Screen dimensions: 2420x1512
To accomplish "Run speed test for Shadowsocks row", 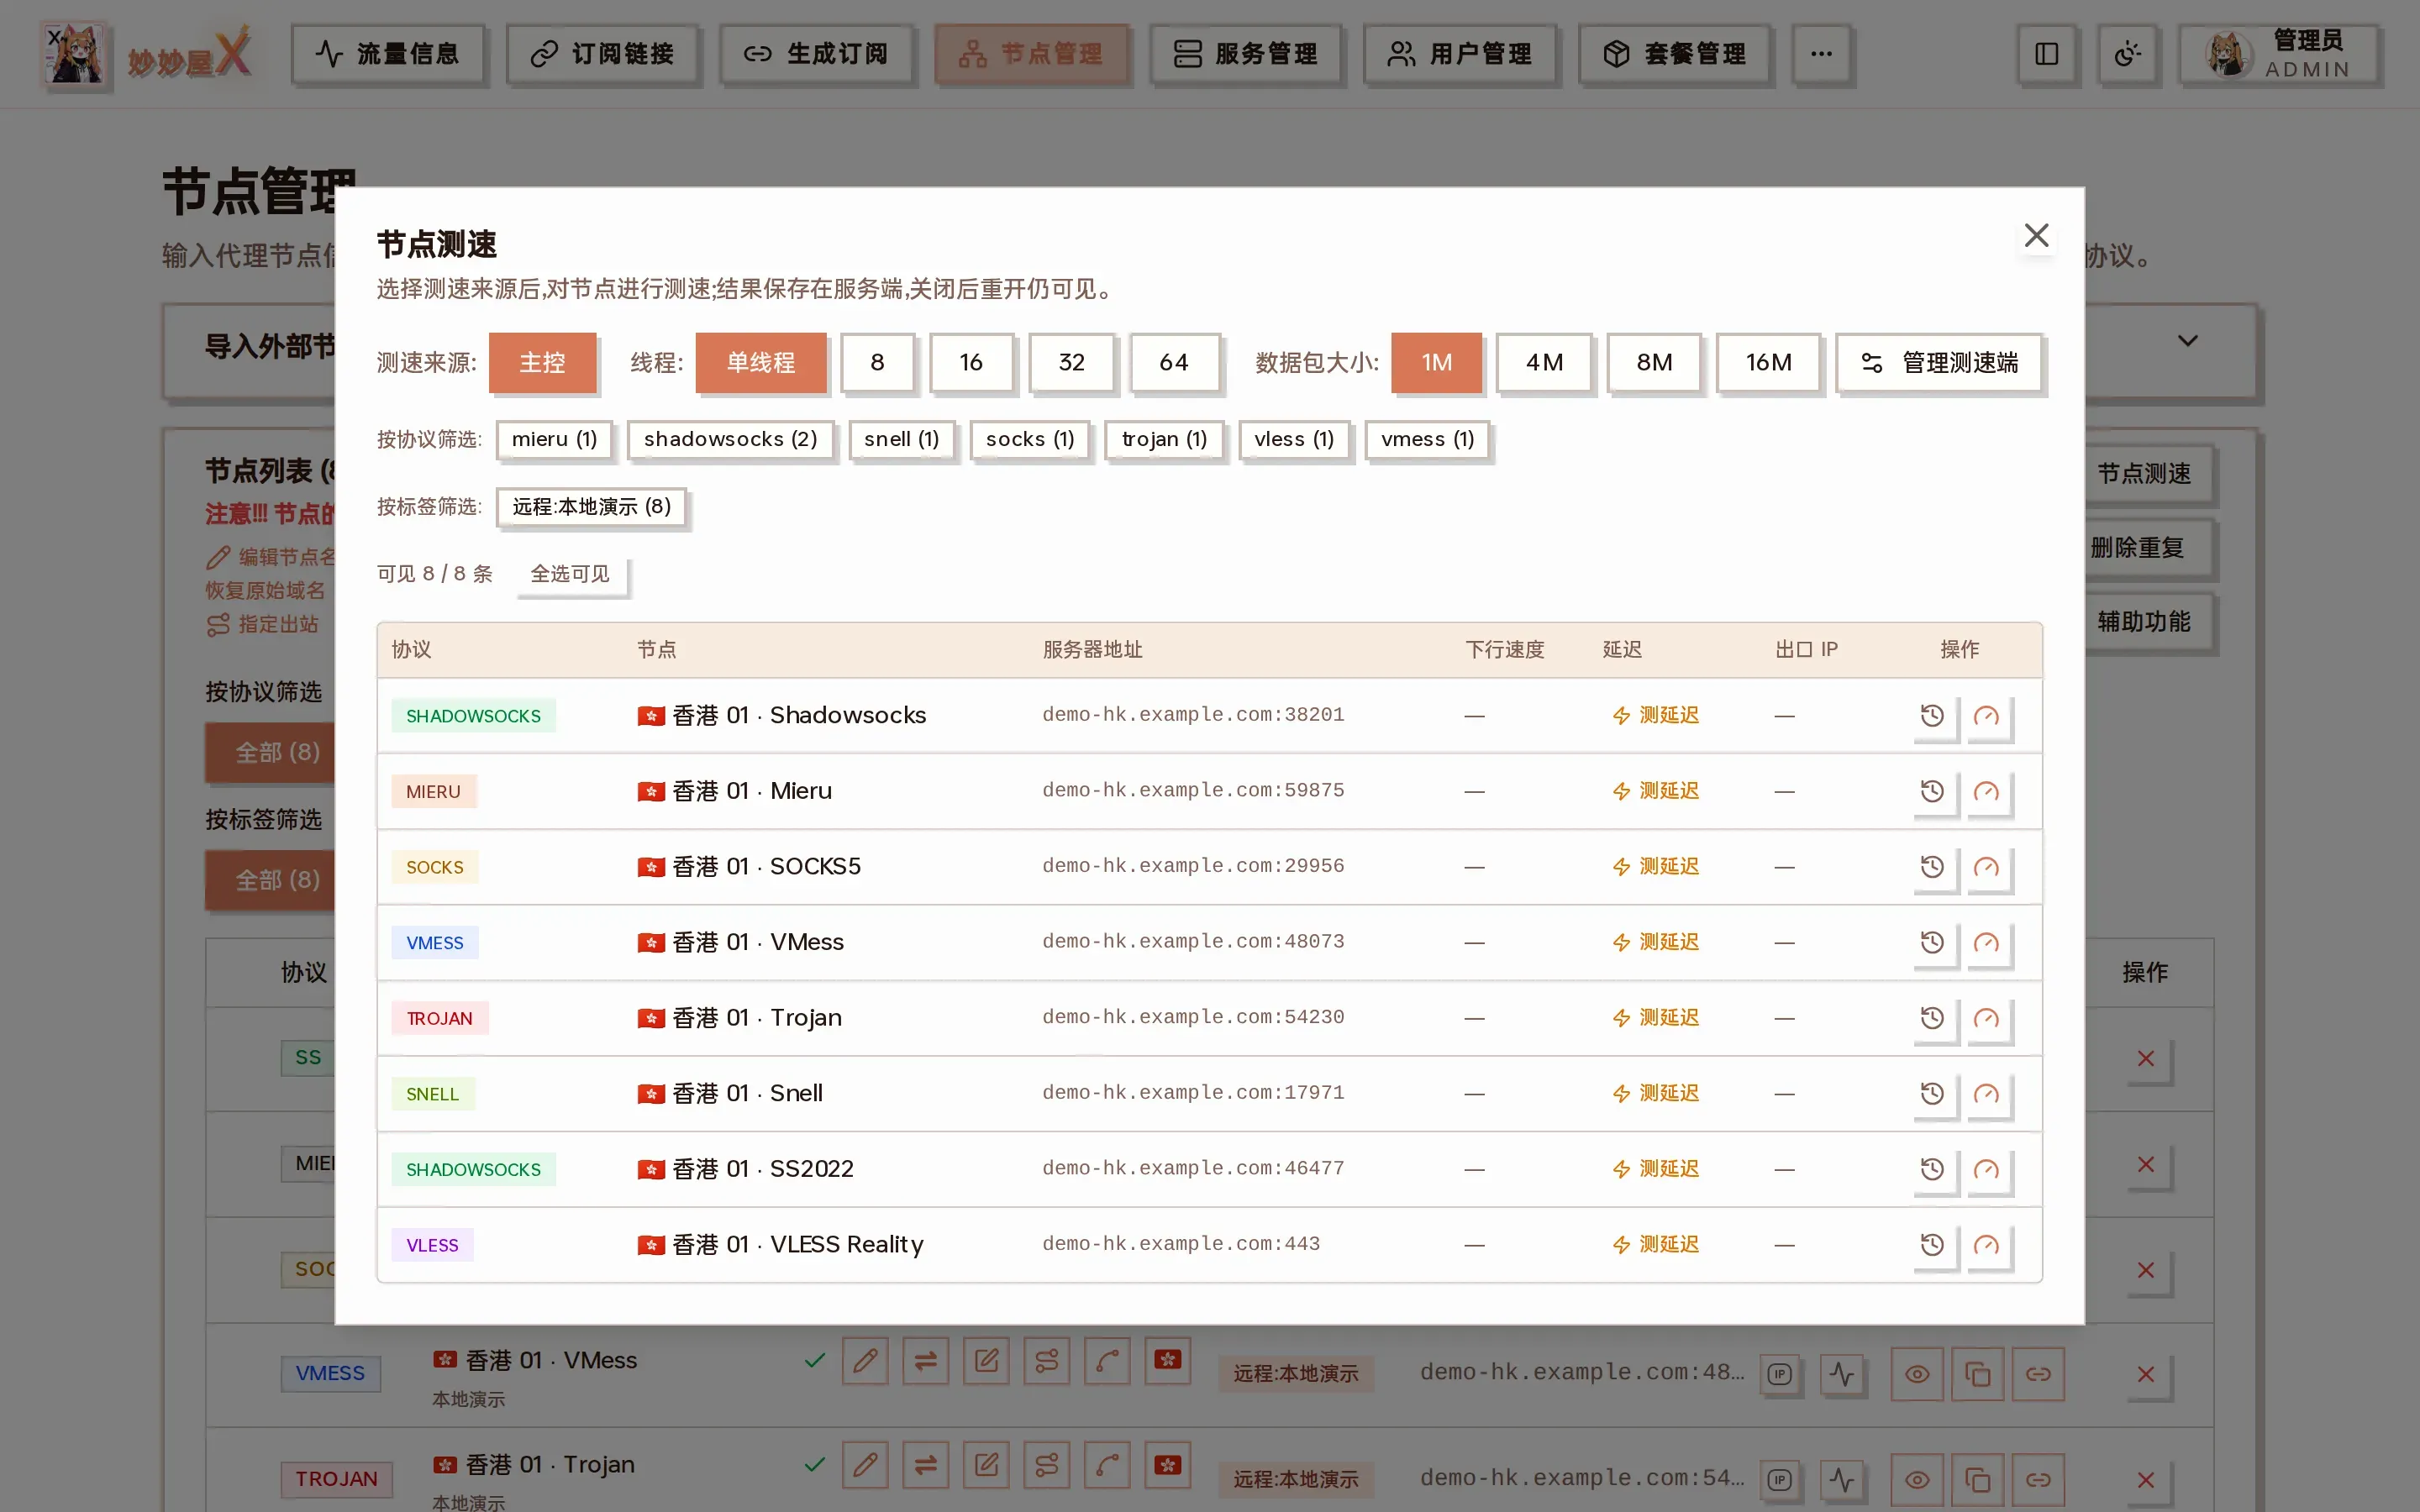I will 1986,716.
